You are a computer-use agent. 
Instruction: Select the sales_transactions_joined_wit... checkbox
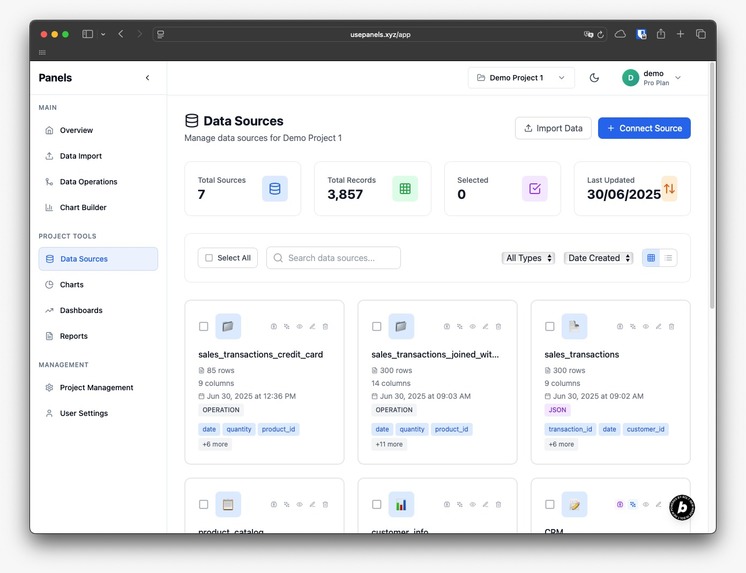click(377, 326)
